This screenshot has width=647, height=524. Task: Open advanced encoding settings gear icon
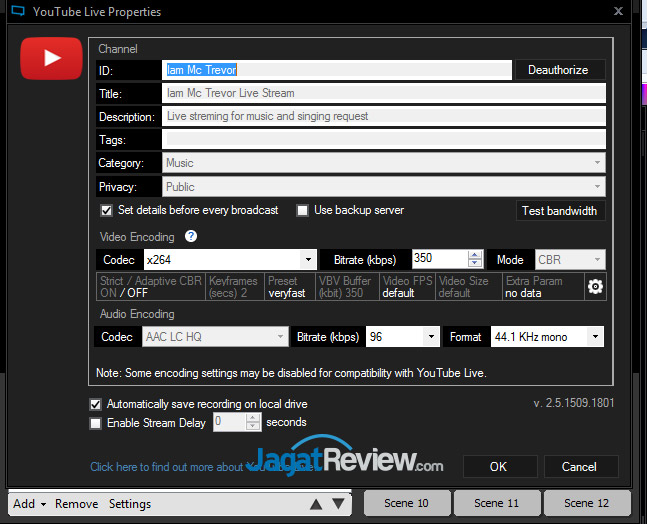[x=595, y=287]
